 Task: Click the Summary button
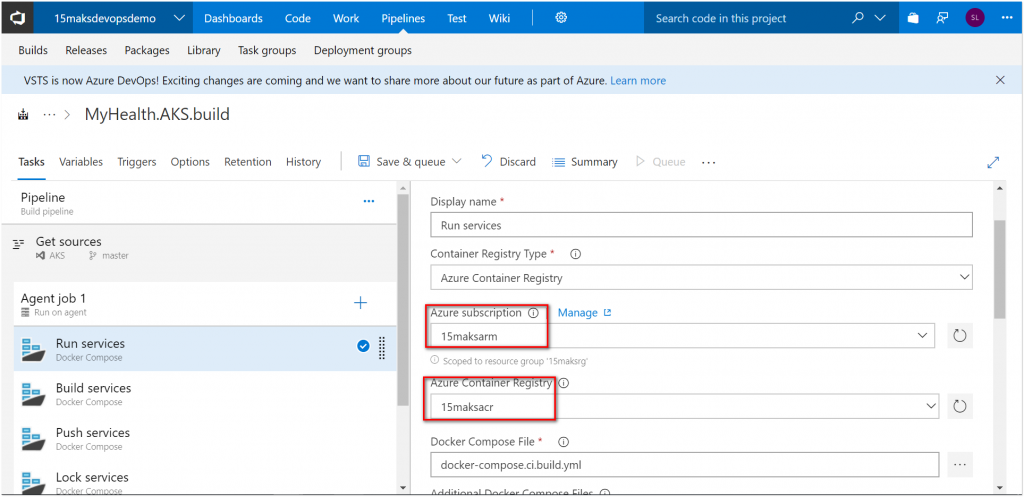tap(584, 162)
